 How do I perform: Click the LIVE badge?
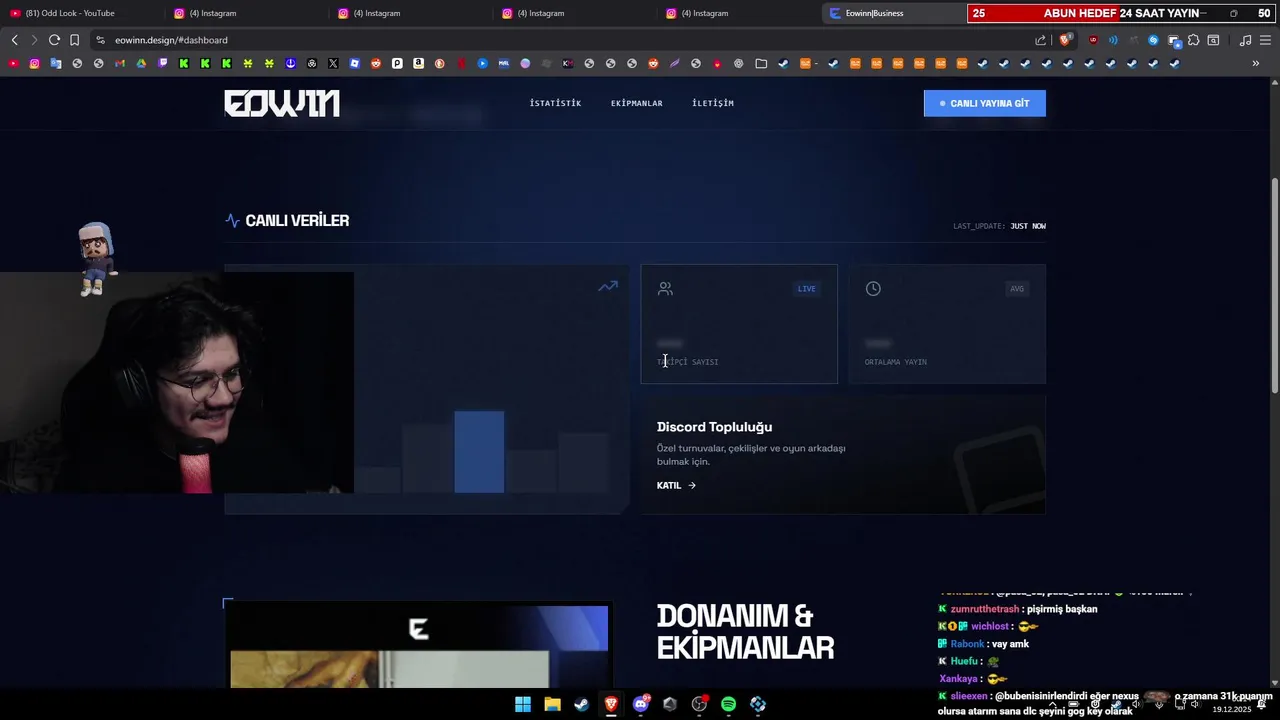coord(806,289)
